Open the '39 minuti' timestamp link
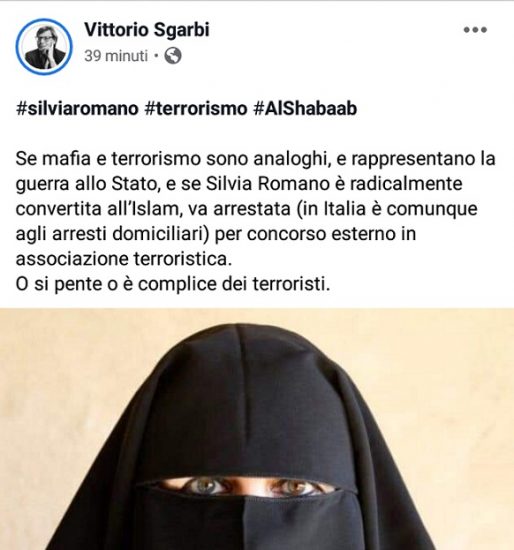The image size is (514, 550). 116,56
